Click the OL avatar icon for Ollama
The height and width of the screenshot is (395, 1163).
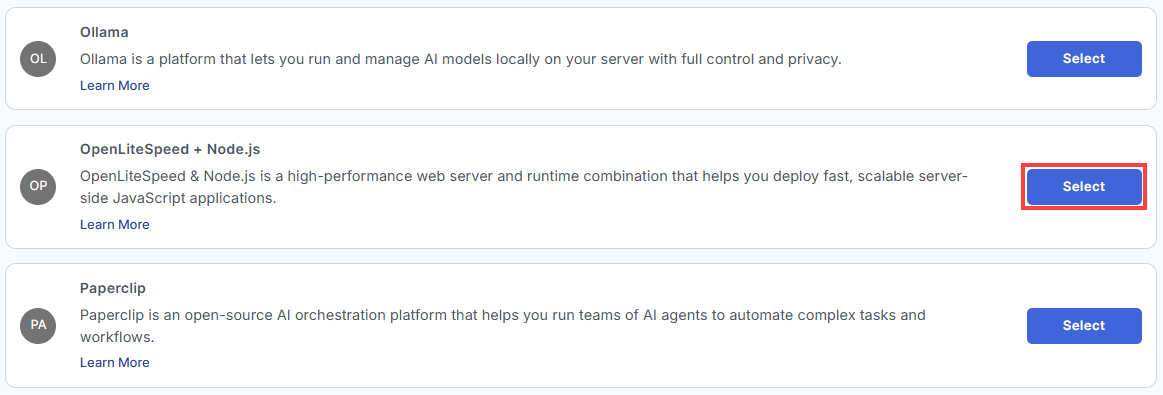pos(39,59)
